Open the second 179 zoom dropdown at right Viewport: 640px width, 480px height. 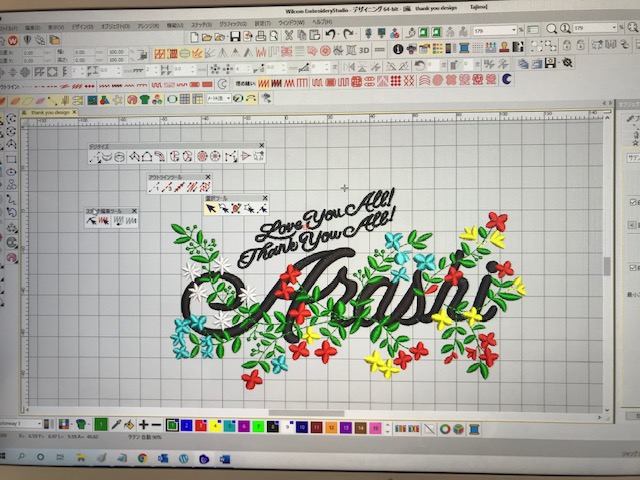614,27
